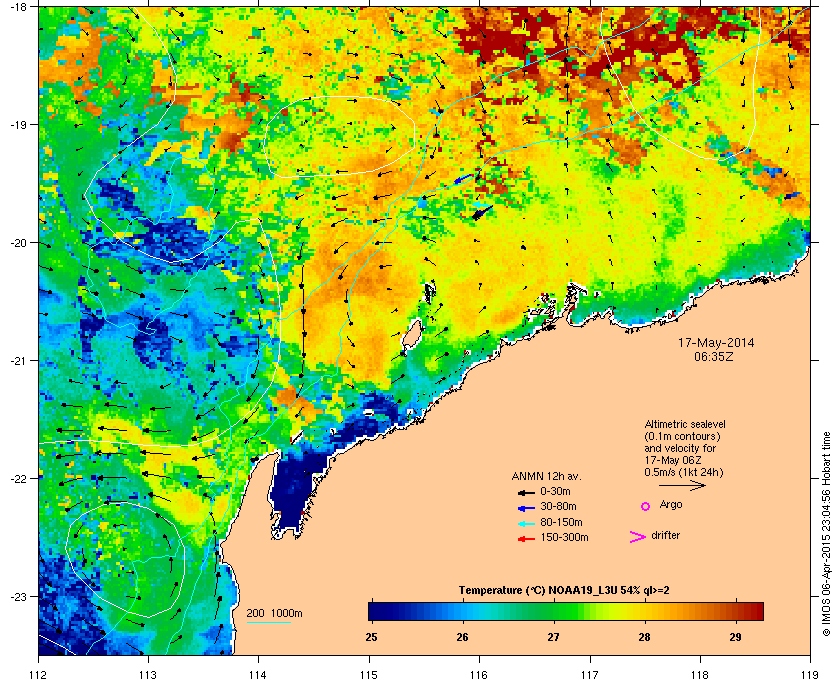The width and height of the screenshot is (840, 680).
Task: Click the latitude axis label -19
Action: [x=18, y=125]
